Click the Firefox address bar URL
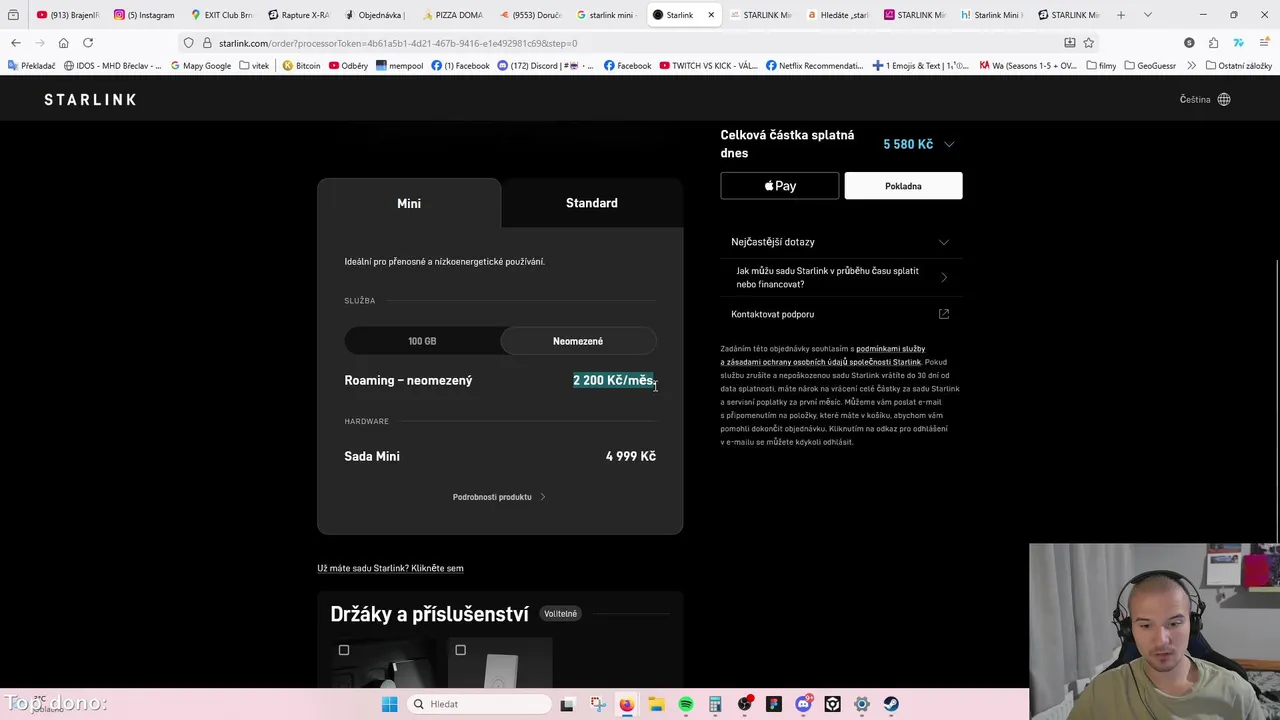Image resolution: width=1280 pixels, height=720 pixels. pyautogui.click(x=398, y=43)
